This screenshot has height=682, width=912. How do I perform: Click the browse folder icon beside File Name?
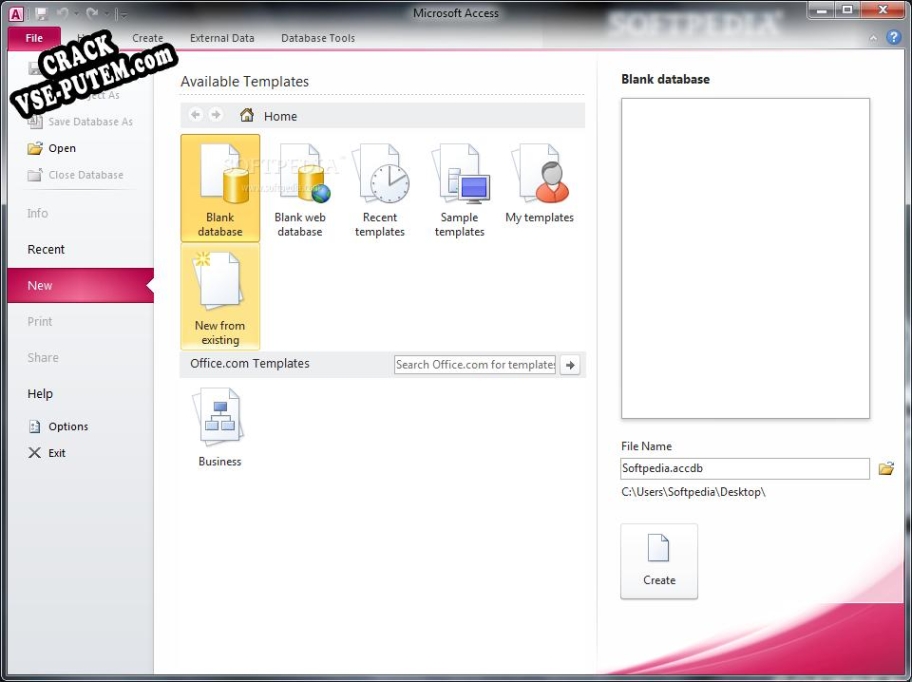886,468
